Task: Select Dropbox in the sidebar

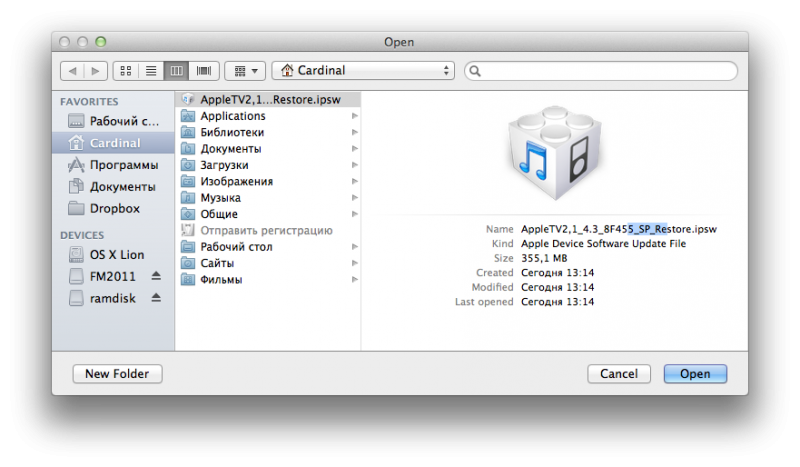Action: 114,208
